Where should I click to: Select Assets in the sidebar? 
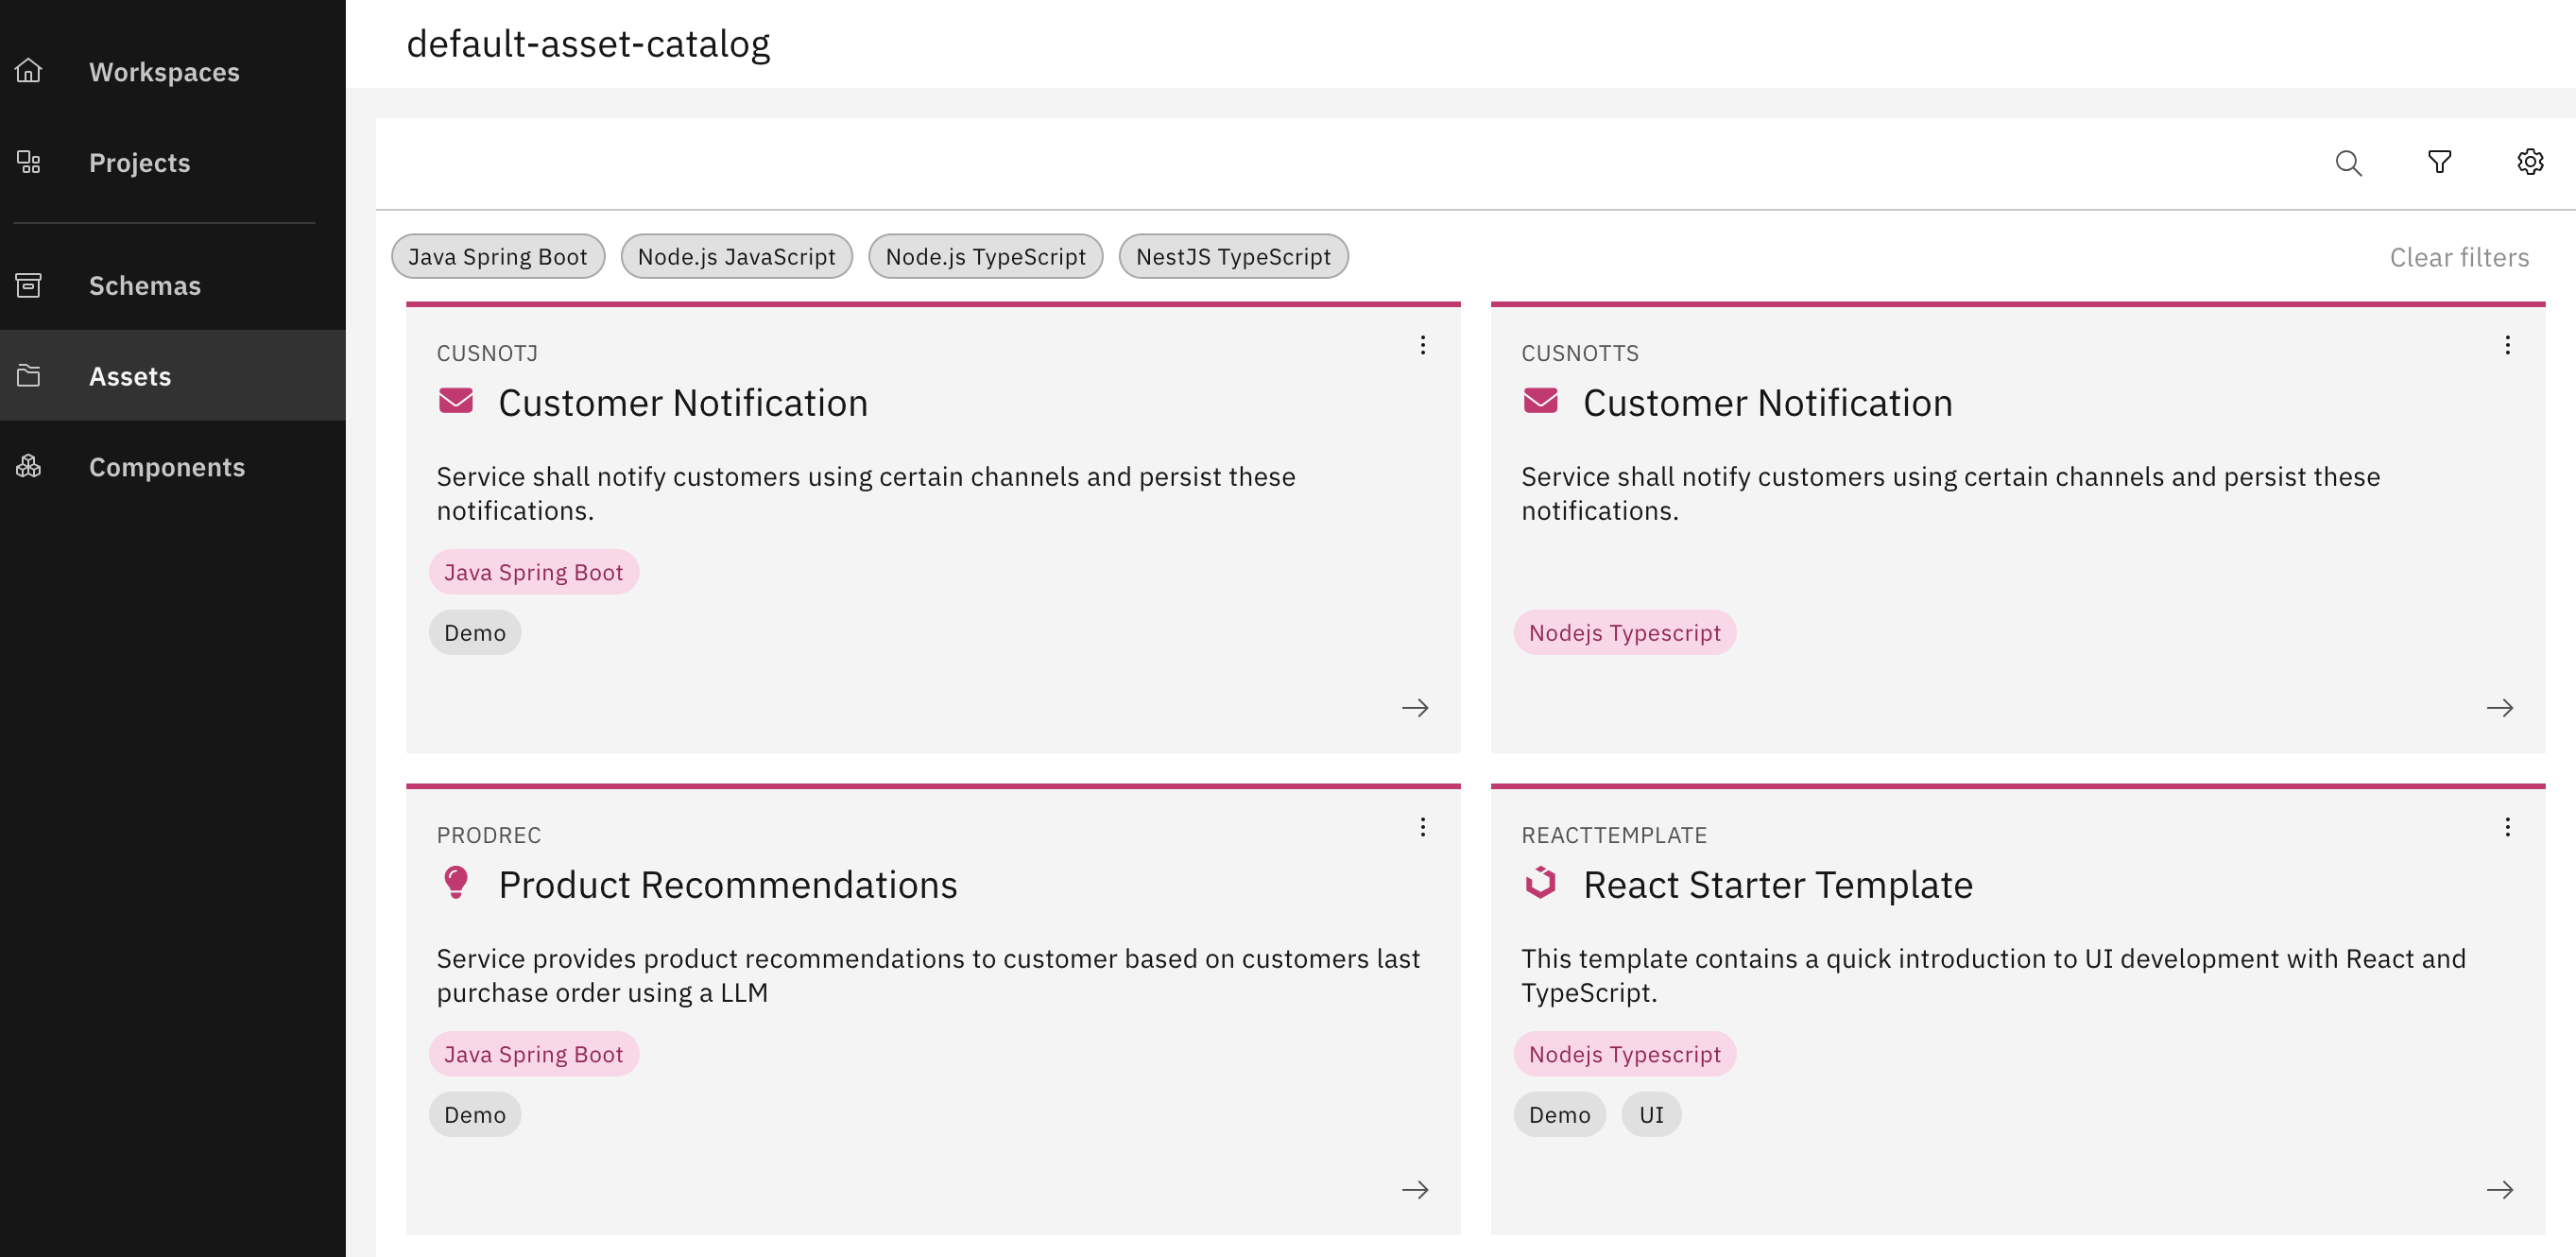point(130,376)
